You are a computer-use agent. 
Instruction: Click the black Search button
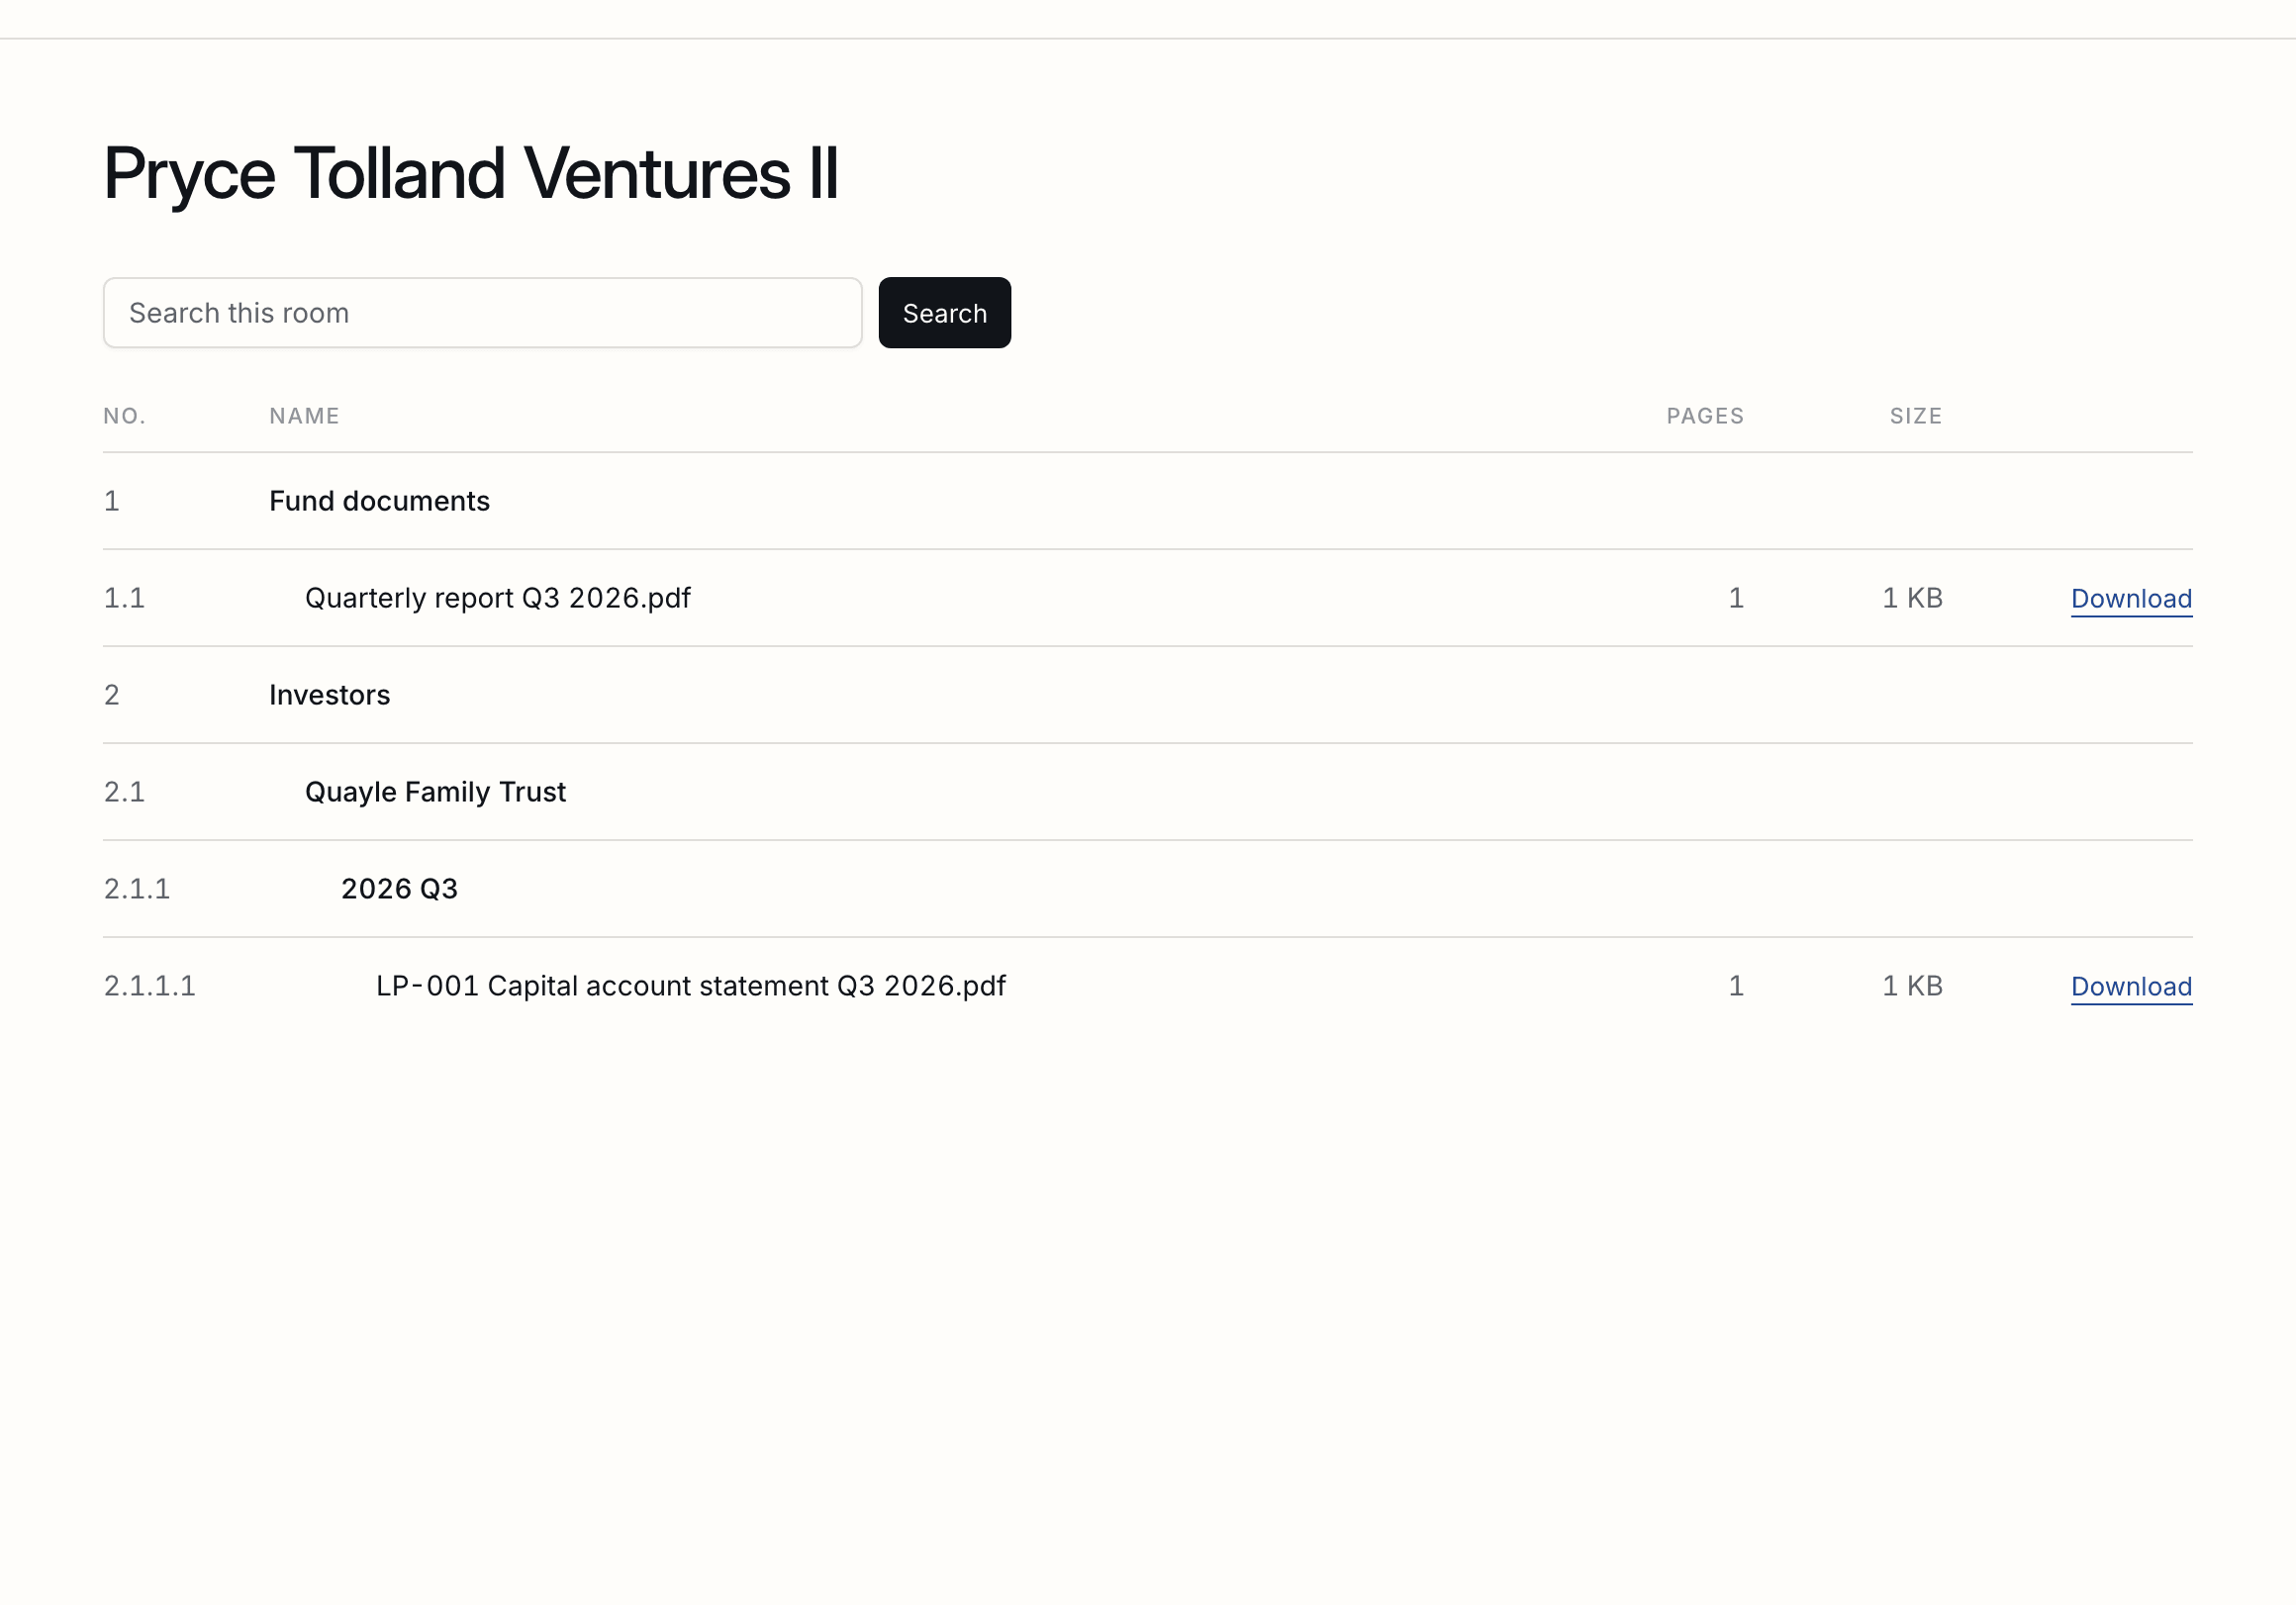point(944,313)
